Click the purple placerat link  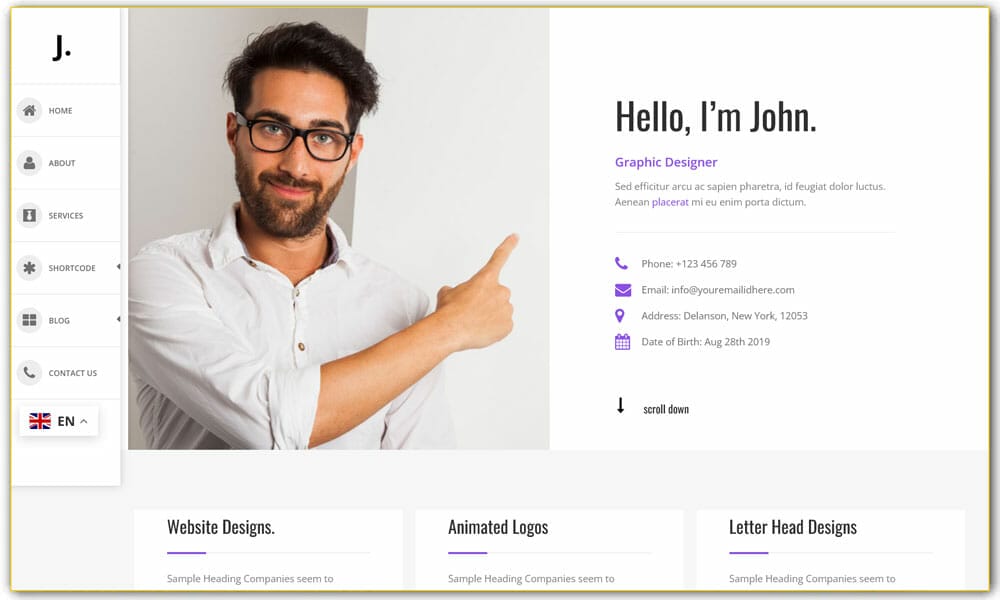tap(670, 202)
